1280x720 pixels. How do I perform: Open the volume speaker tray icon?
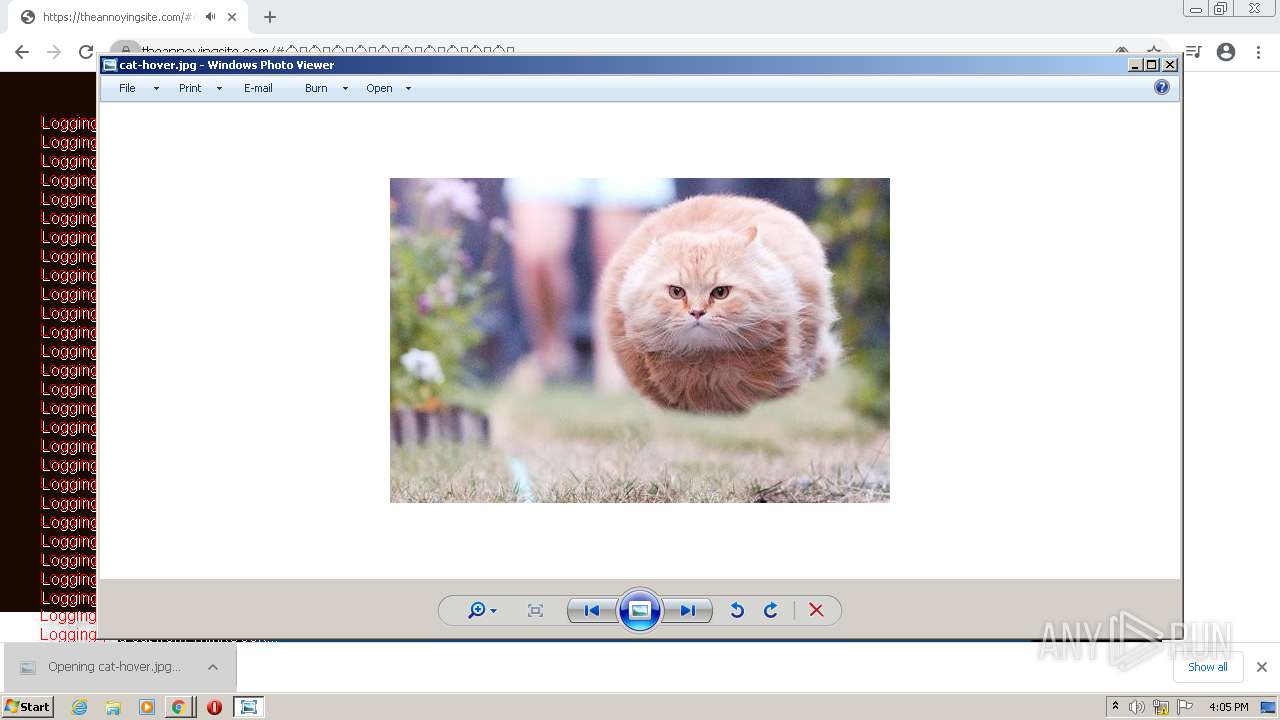1137,707
